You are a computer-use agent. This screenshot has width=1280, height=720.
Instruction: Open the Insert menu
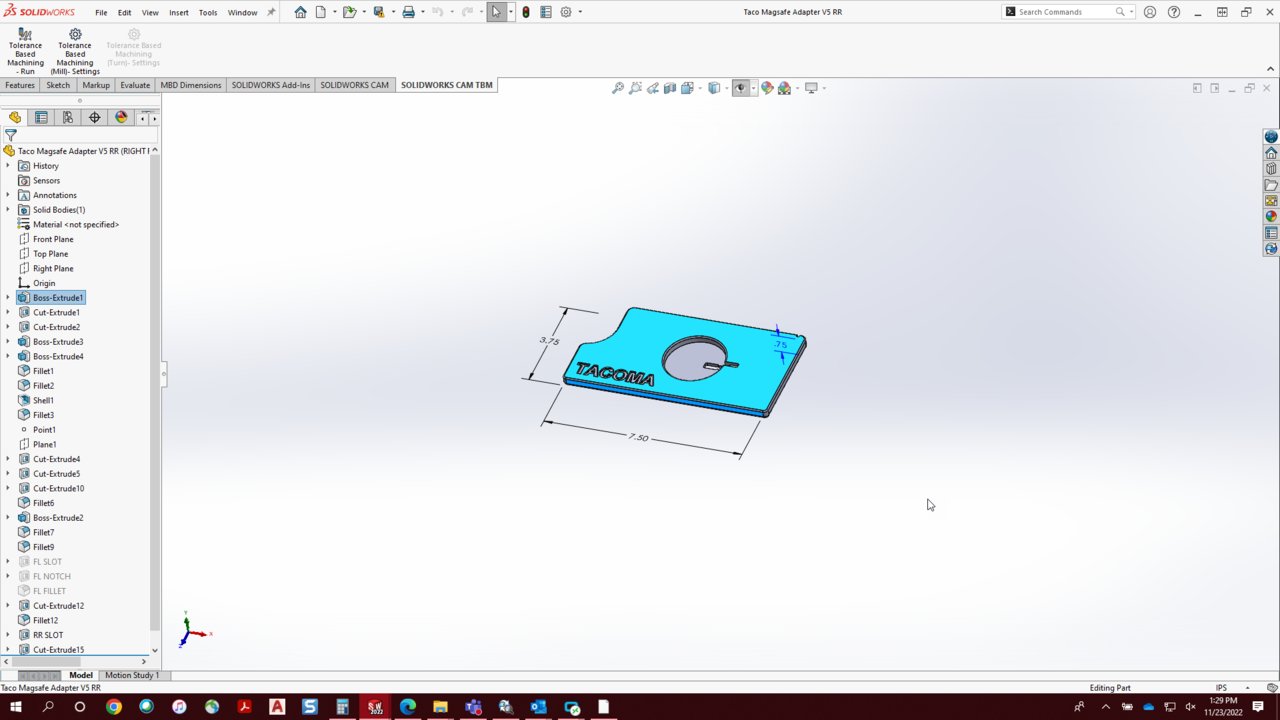[179, 13]
